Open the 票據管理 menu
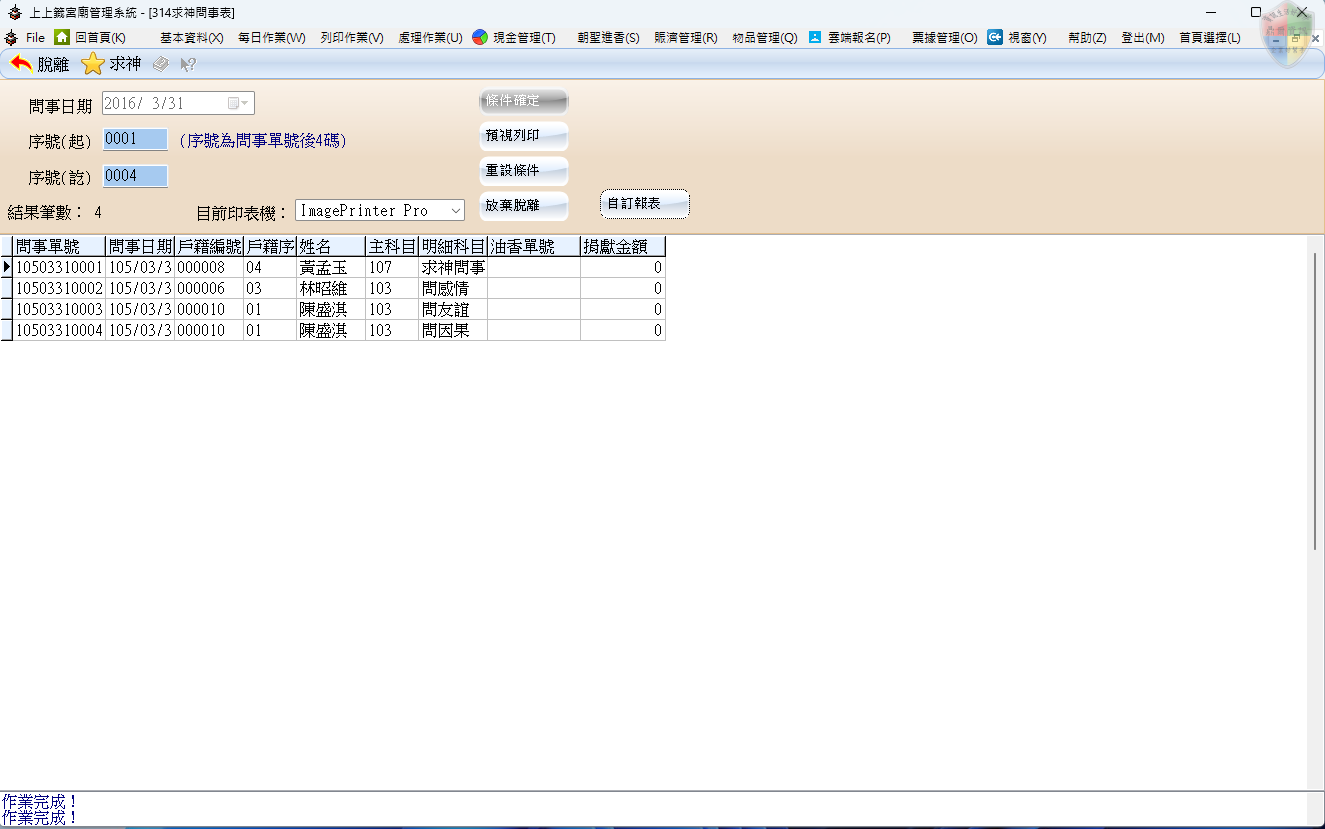 pos(944,38)
